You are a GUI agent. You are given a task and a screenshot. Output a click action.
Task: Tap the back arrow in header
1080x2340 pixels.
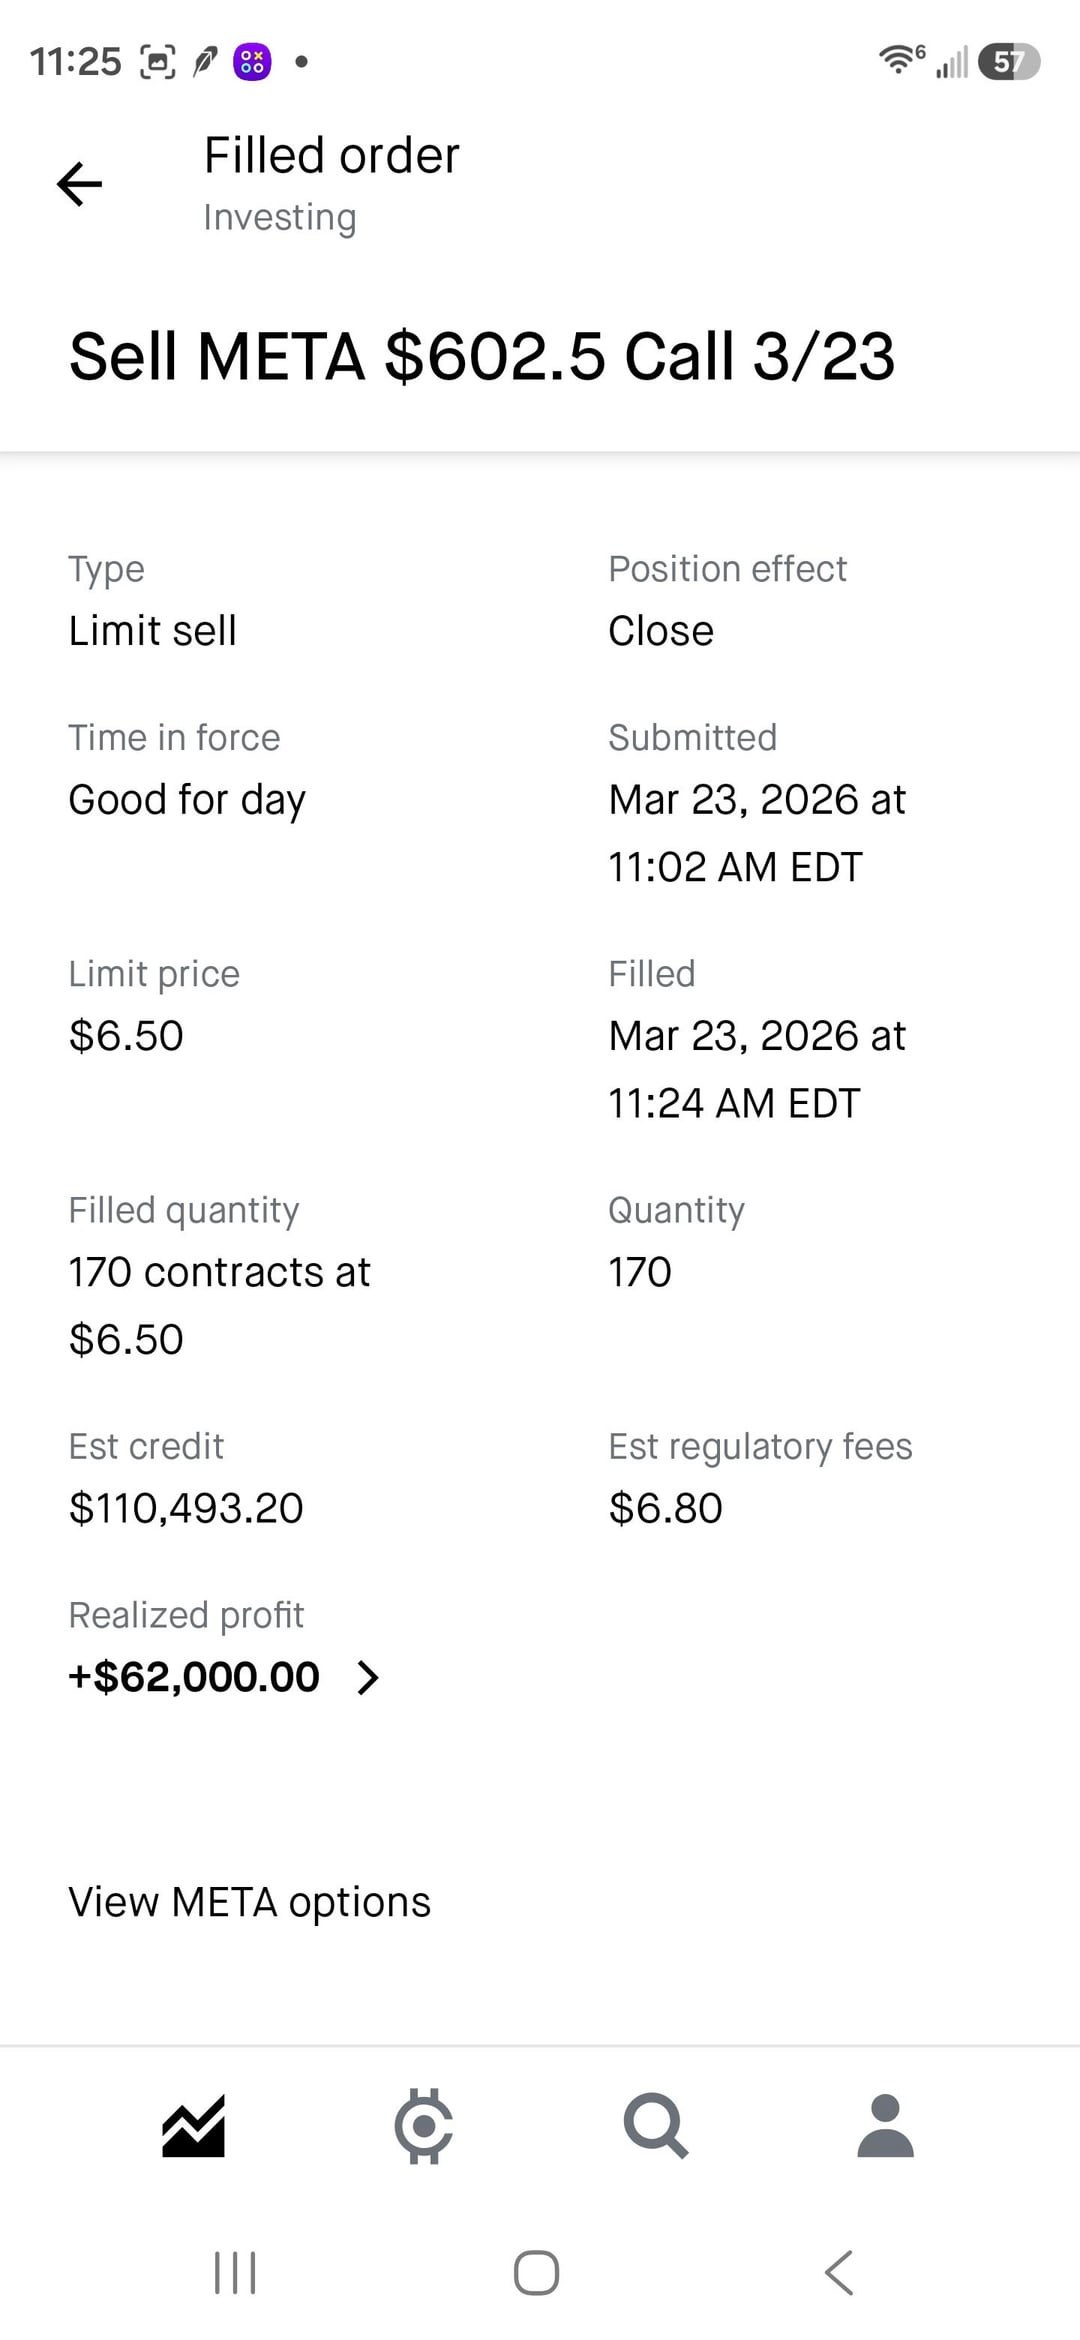(80, 184)
